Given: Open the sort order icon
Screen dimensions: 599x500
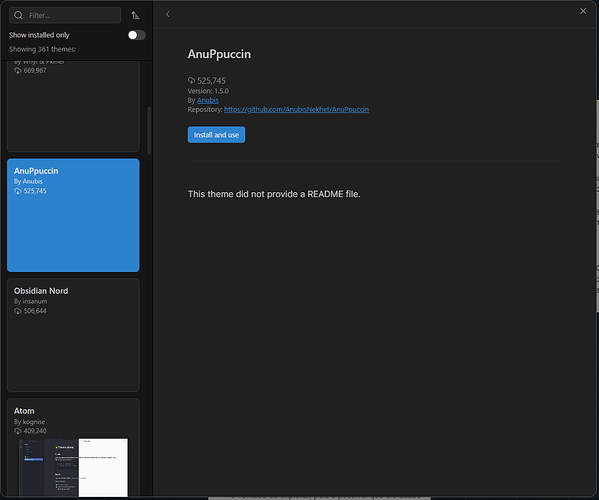Looking at the screenshot, I should coord(135,15).
